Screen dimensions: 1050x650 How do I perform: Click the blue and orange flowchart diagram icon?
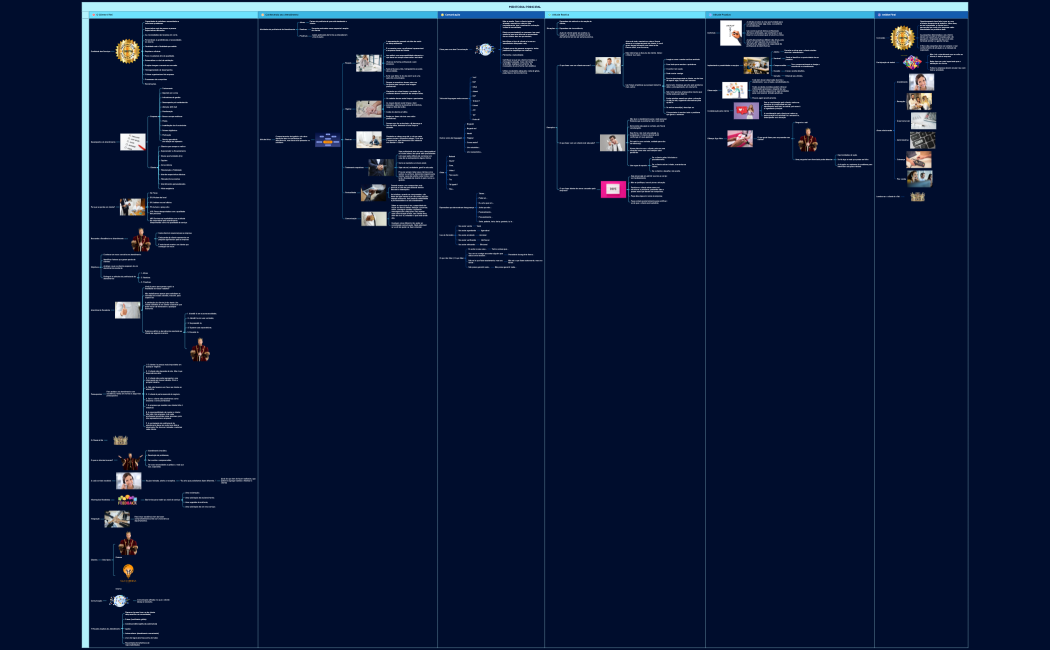327,141
